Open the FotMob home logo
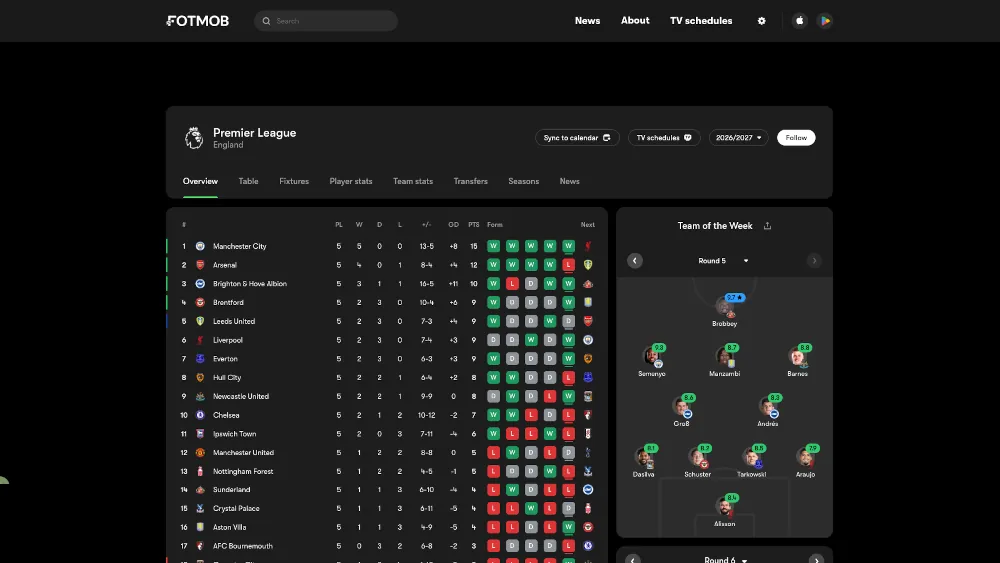This screenshot has height=563, width=1000. [x=198, y=21]
